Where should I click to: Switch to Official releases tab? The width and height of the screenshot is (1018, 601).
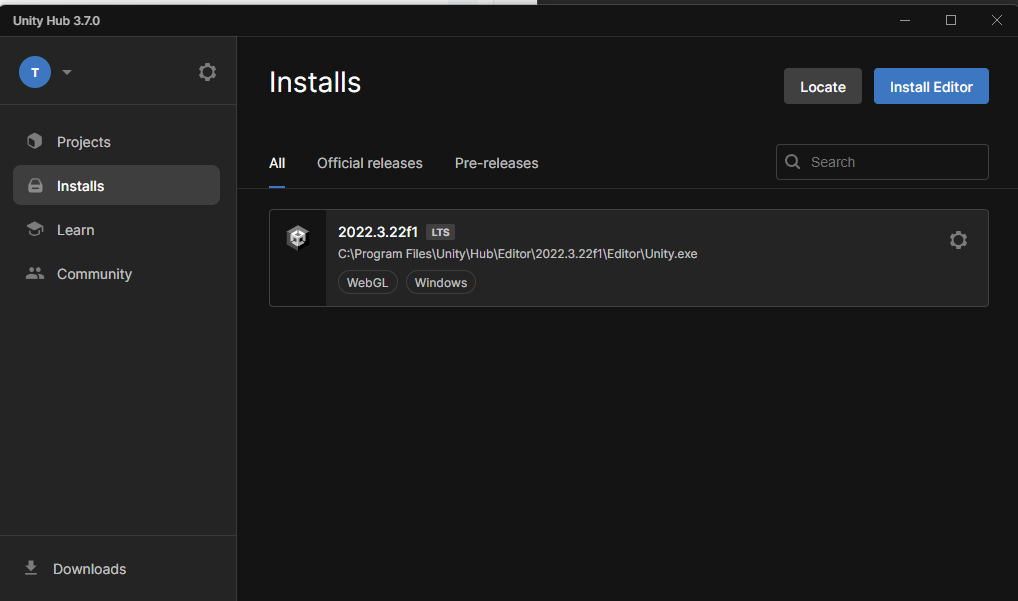point(369,164)
